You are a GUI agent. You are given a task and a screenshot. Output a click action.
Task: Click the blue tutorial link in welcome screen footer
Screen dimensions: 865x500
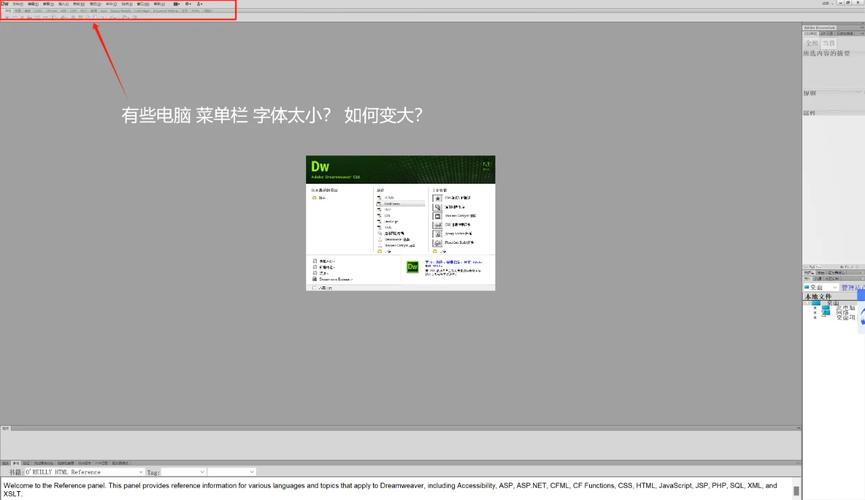pos(453,263)
